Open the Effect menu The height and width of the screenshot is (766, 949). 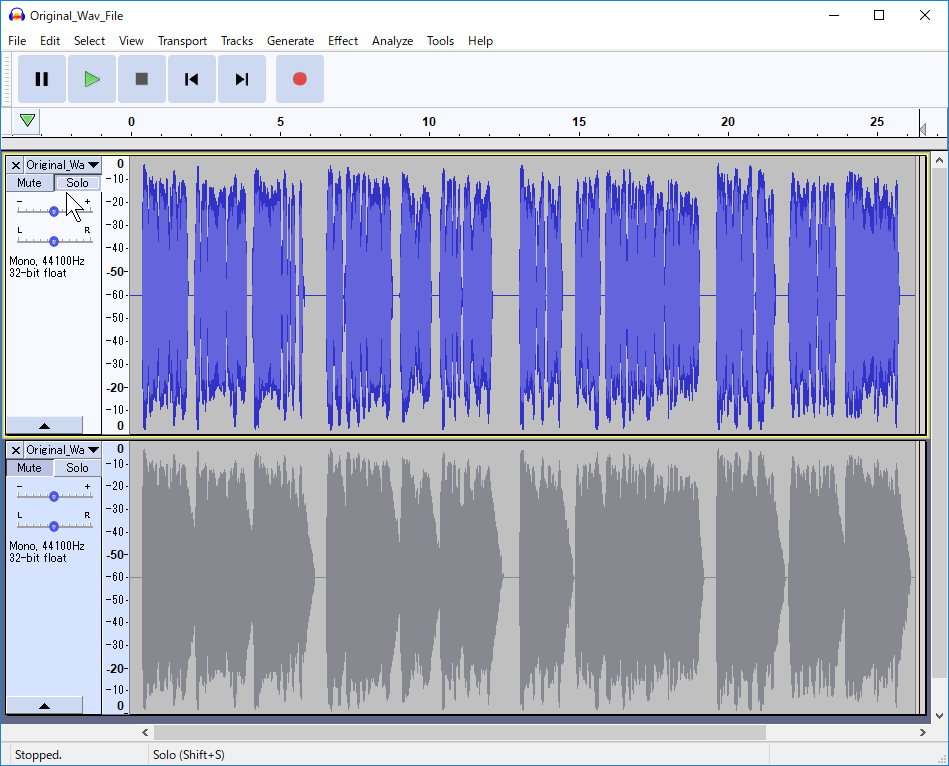(x=343, y=41)
